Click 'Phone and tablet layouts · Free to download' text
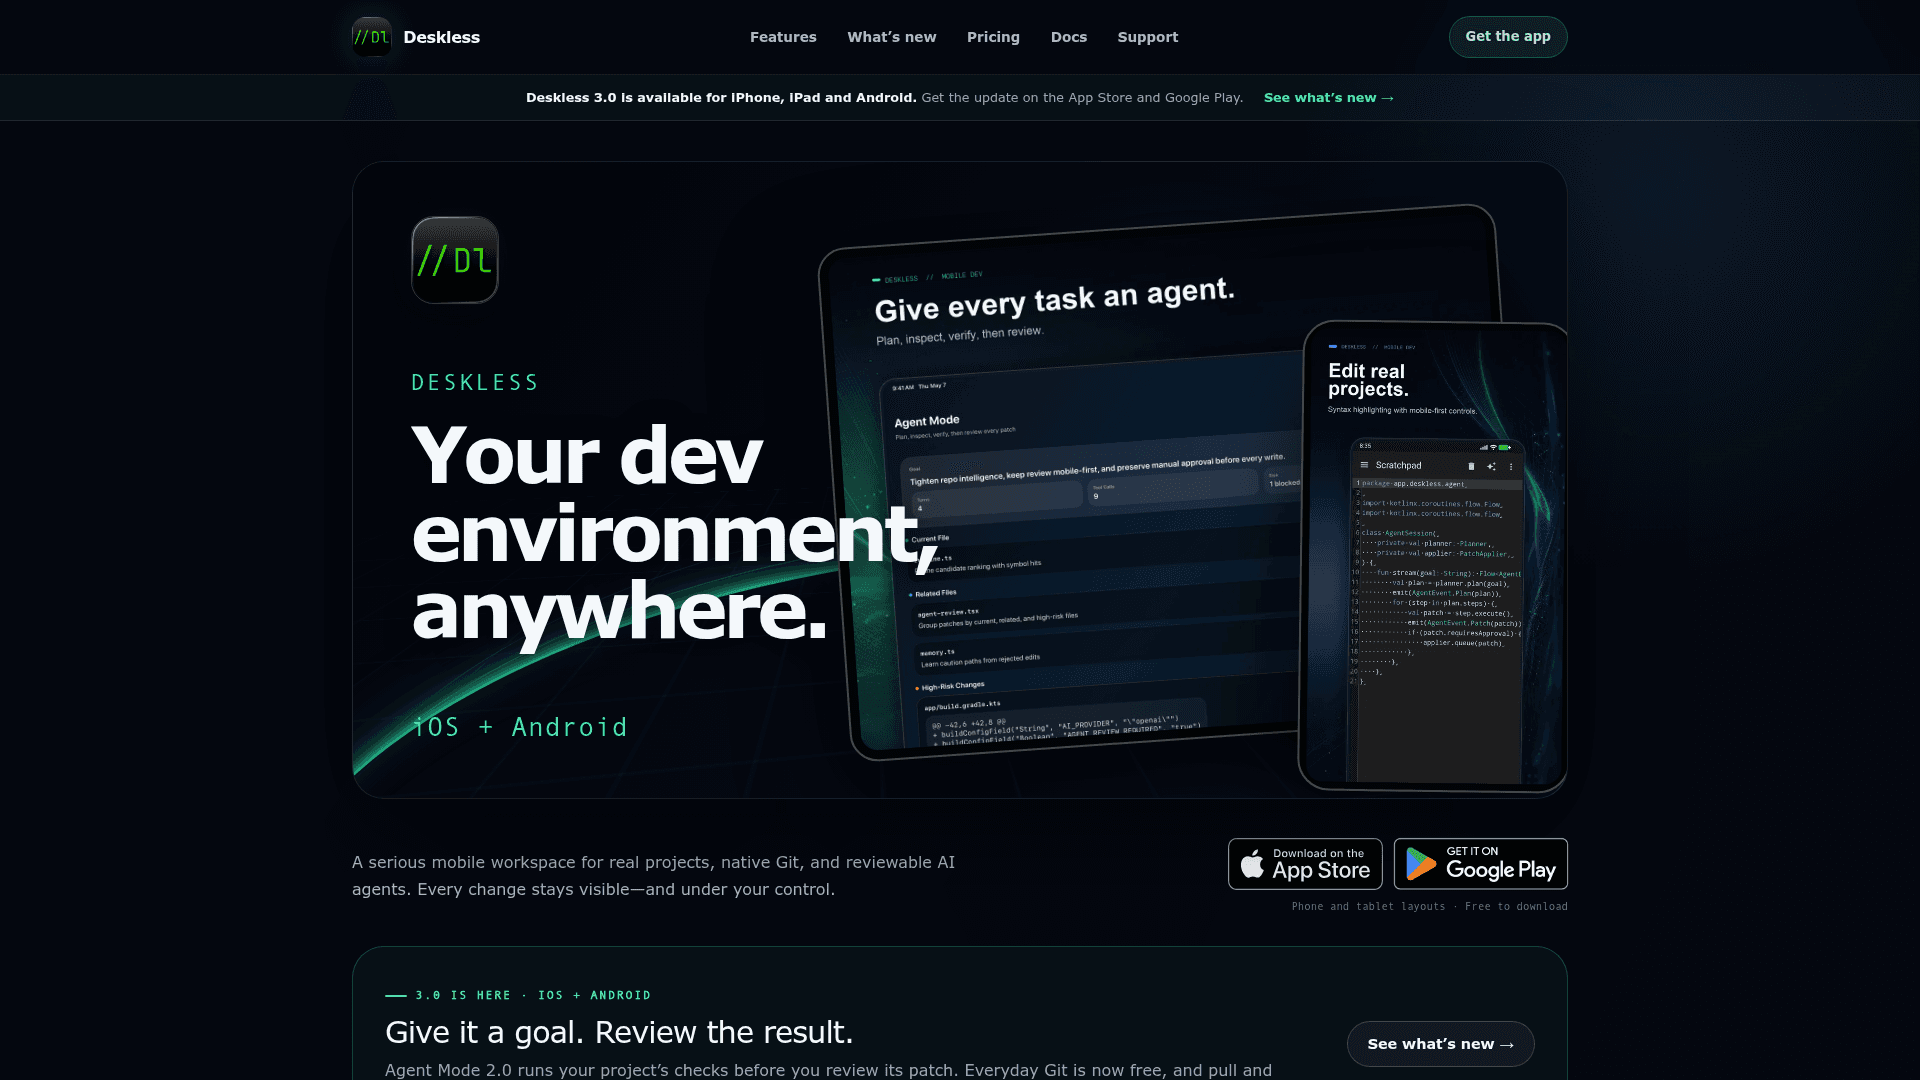1920x1080 pixels. coord(1430,907)
